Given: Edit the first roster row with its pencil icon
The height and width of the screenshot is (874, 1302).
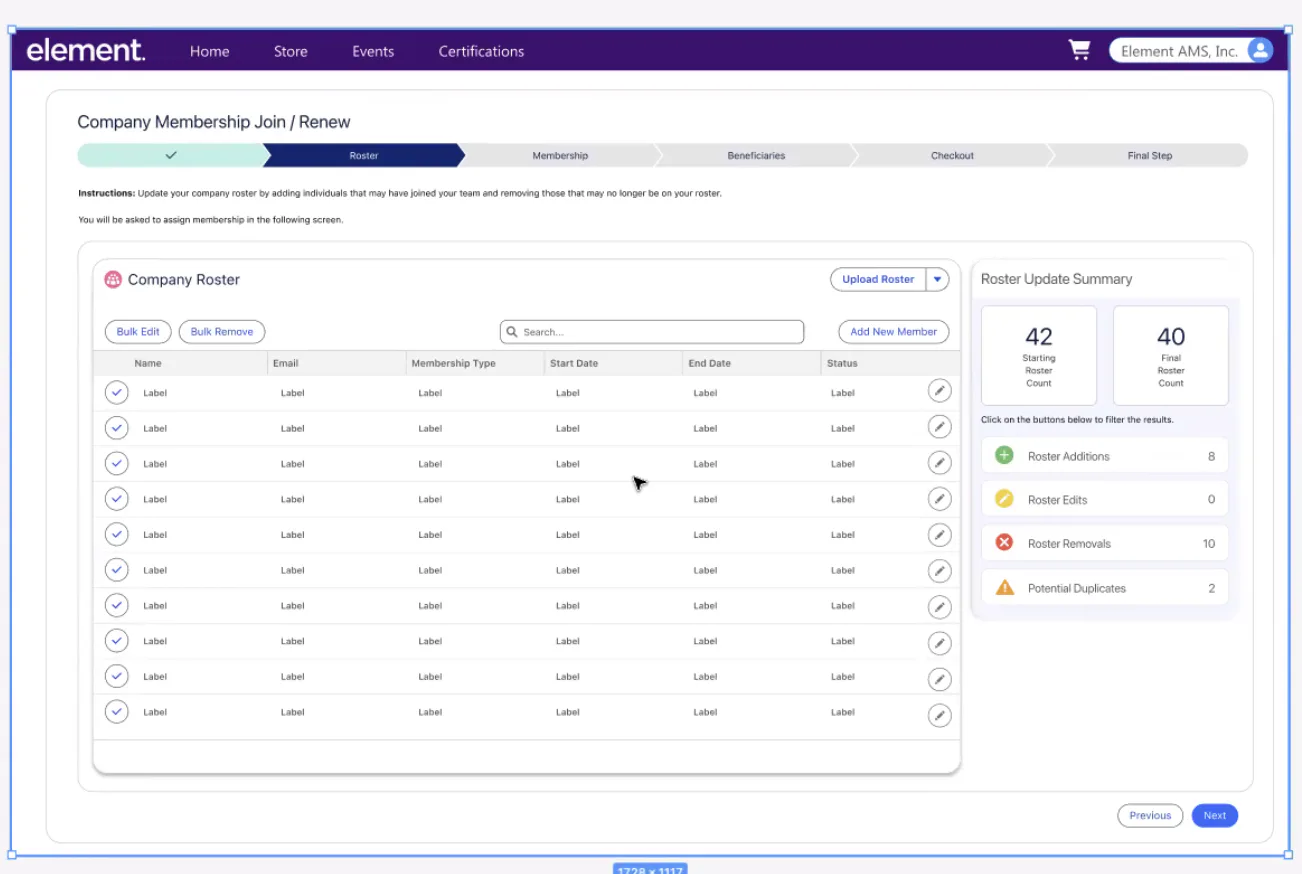Looking at the screenshot, I should 939,391.
